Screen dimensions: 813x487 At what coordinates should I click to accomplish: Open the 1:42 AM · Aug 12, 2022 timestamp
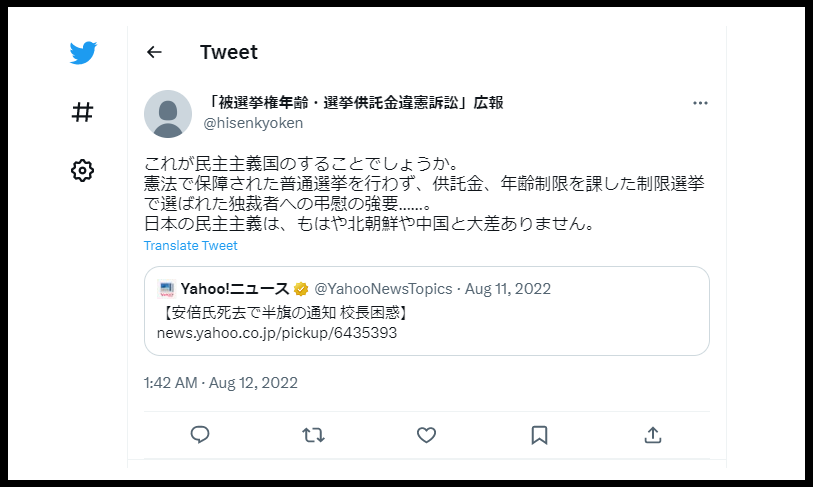tap(221, 383)
